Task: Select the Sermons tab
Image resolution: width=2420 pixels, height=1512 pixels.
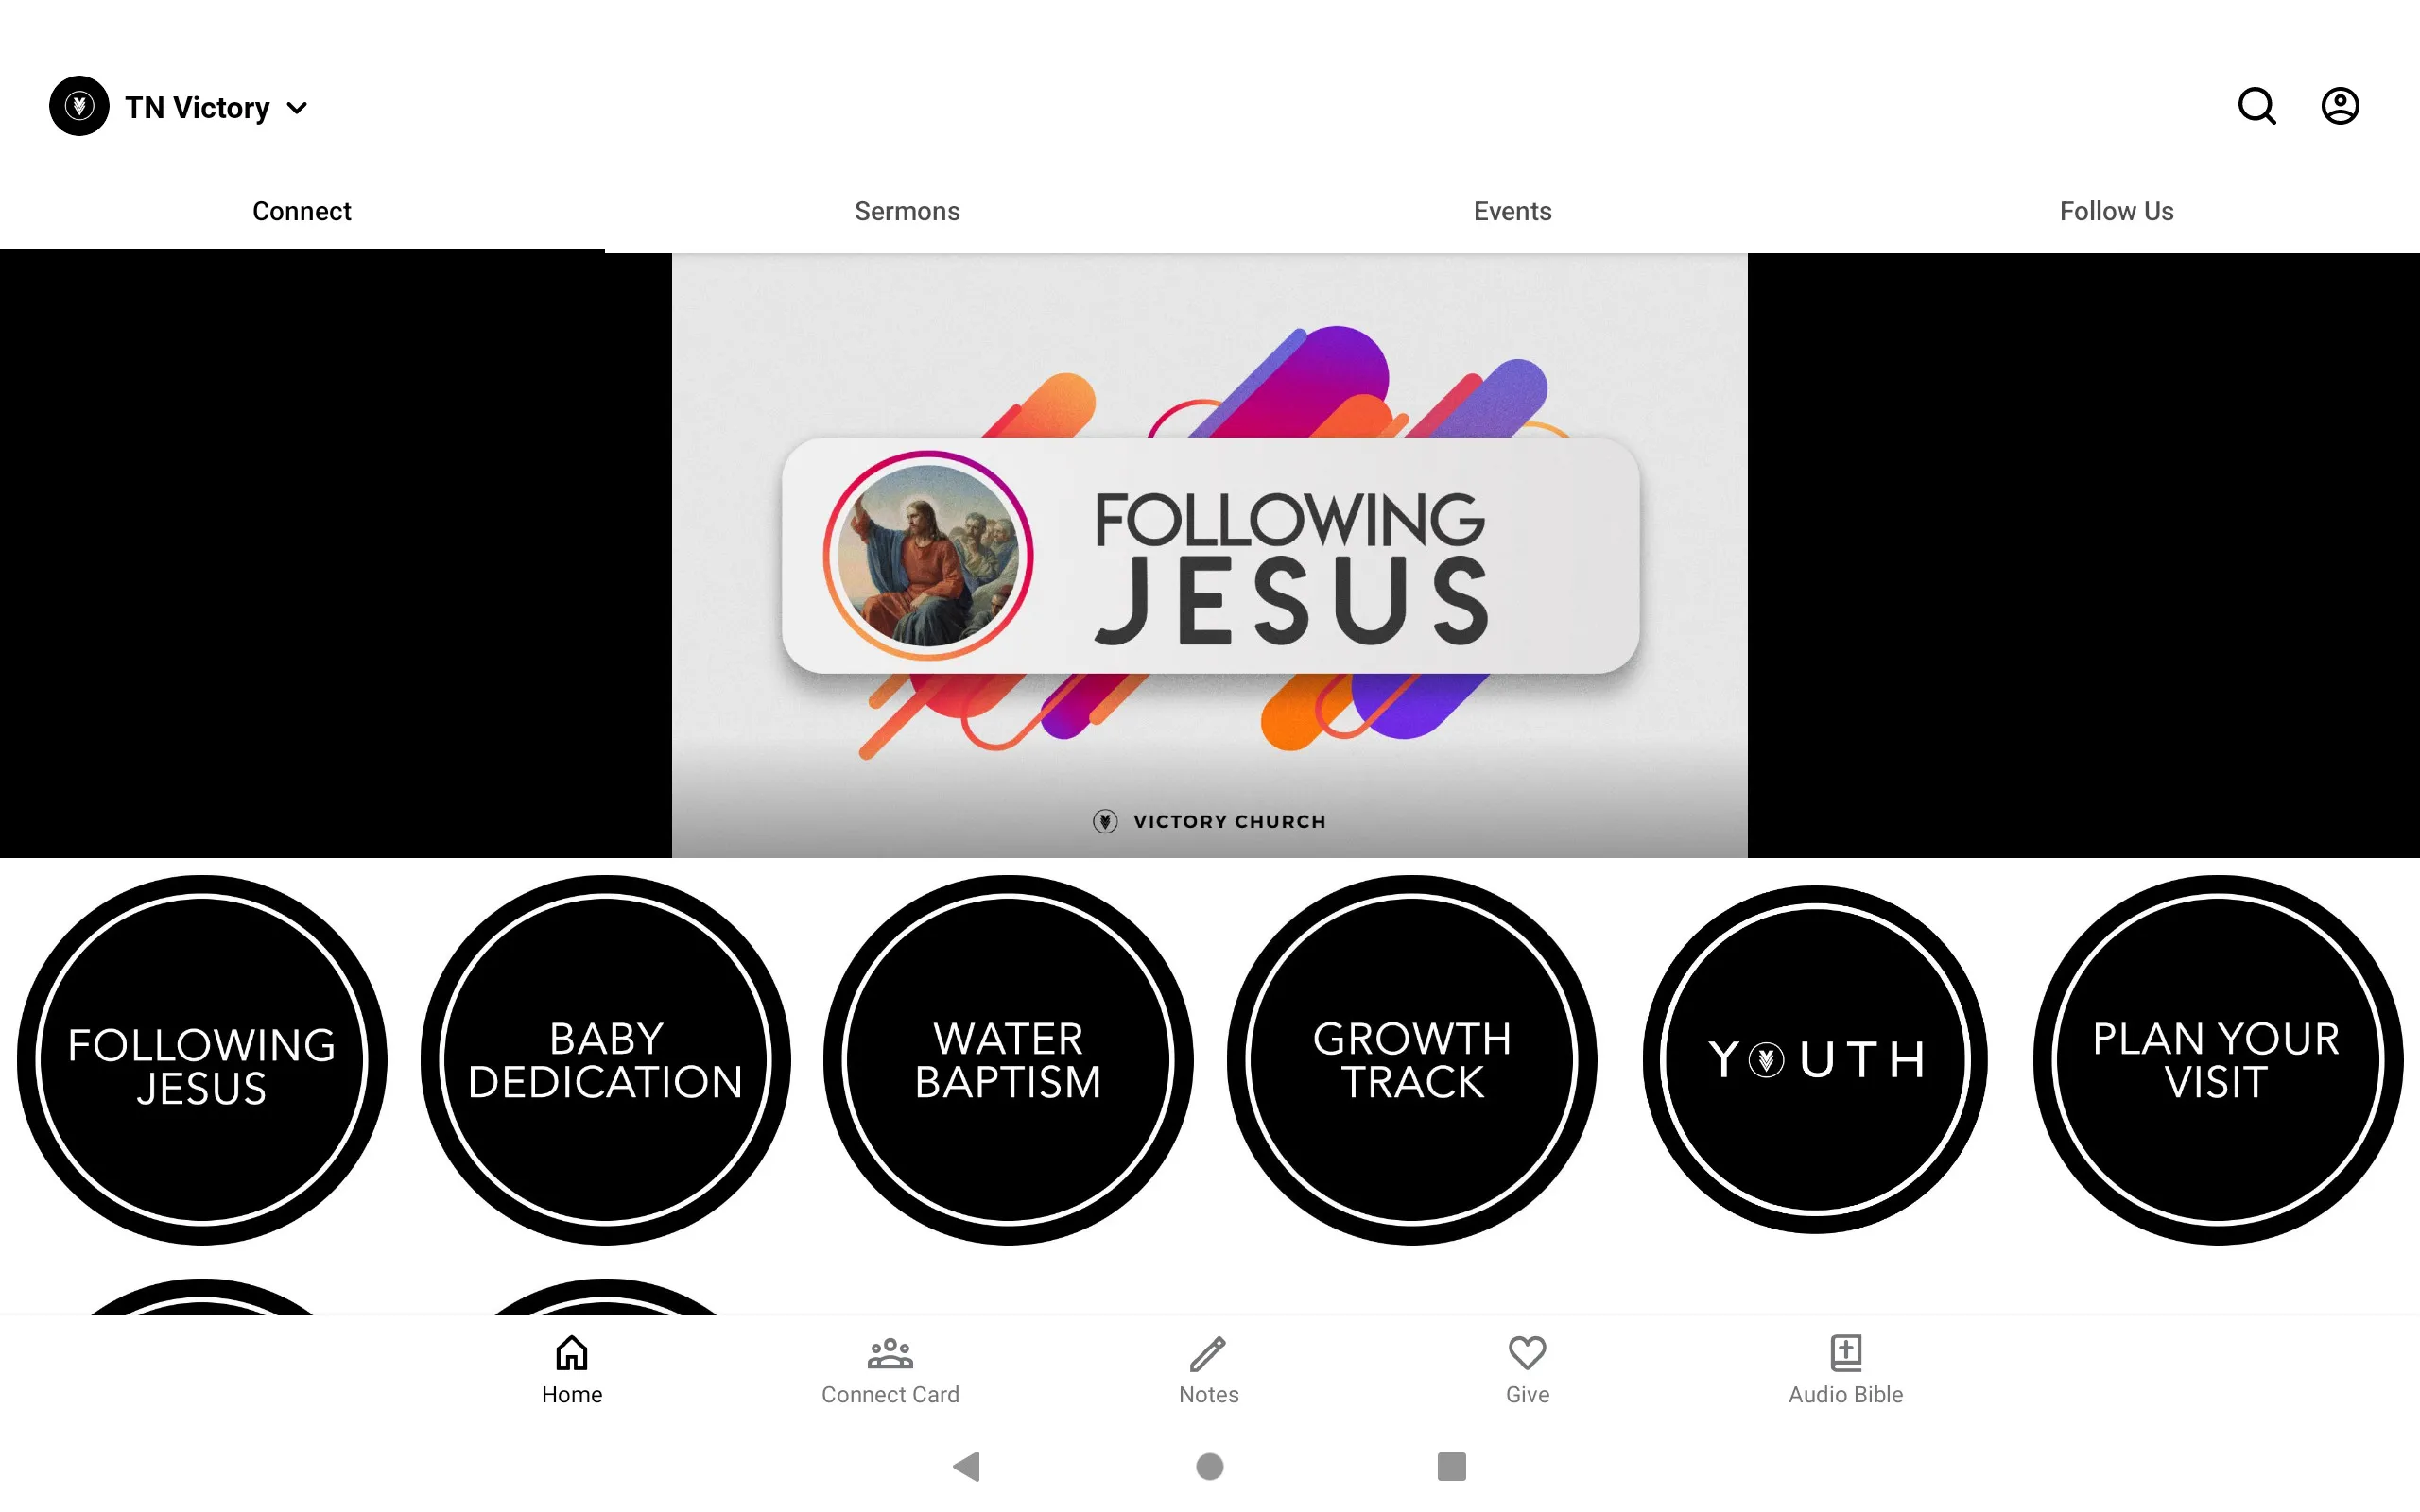Action: 906,211
